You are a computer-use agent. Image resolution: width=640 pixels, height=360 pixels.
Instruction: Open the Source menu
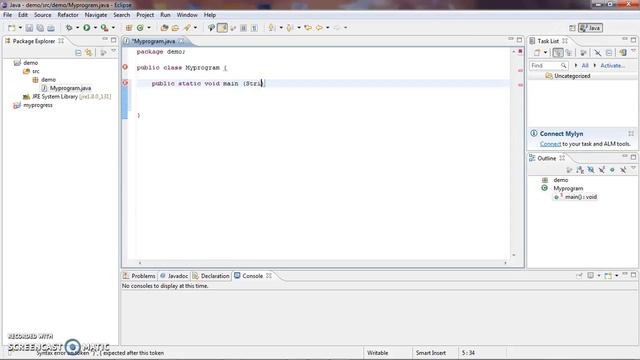(42, 15)
